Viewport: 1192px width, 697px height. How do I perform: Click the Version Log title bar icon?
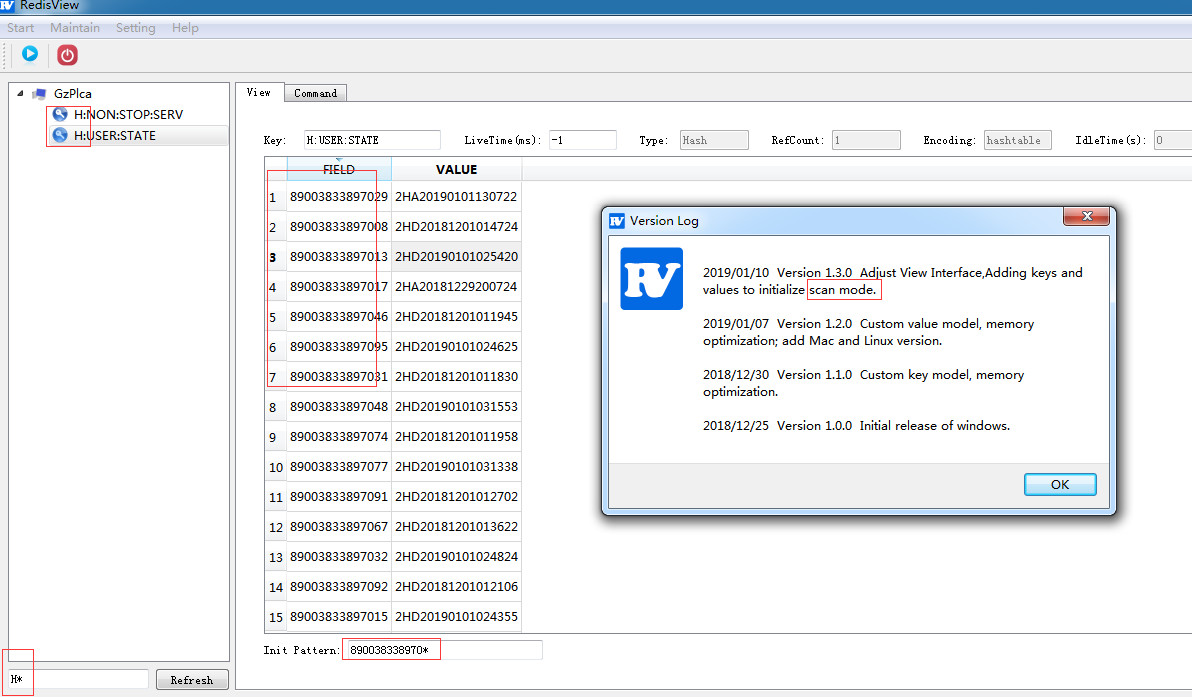pyautogui.click(x=617, y=221)
